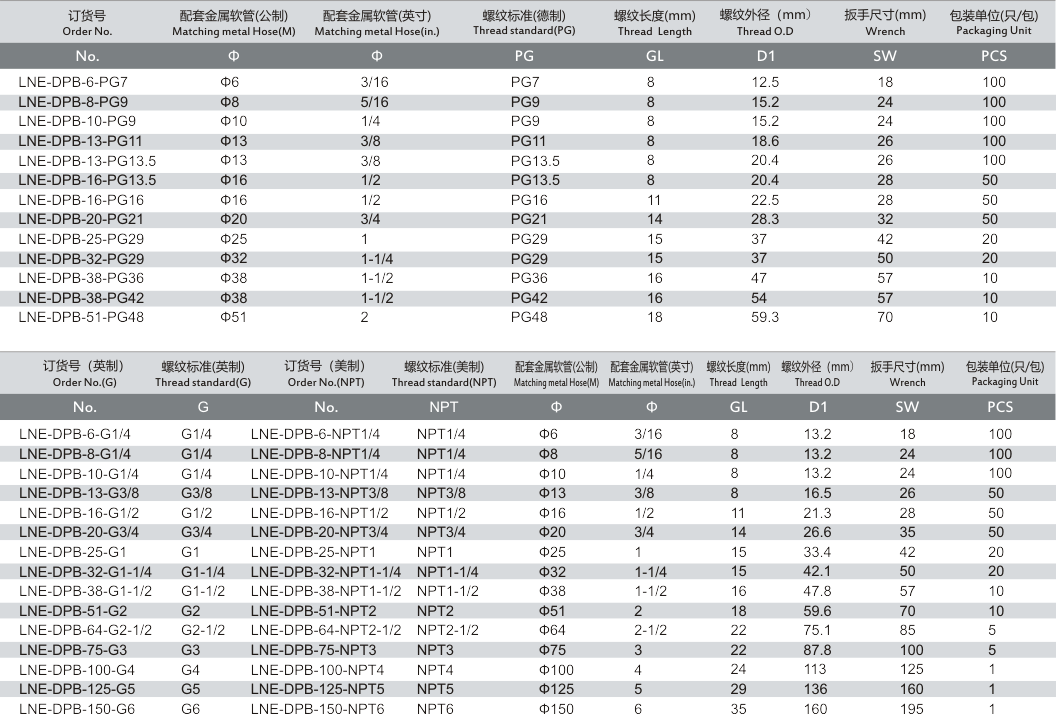Click the LNE-DPB-6-PG7 order number cell
This screenshot has height=714, width=1056.
click(72, 82)
